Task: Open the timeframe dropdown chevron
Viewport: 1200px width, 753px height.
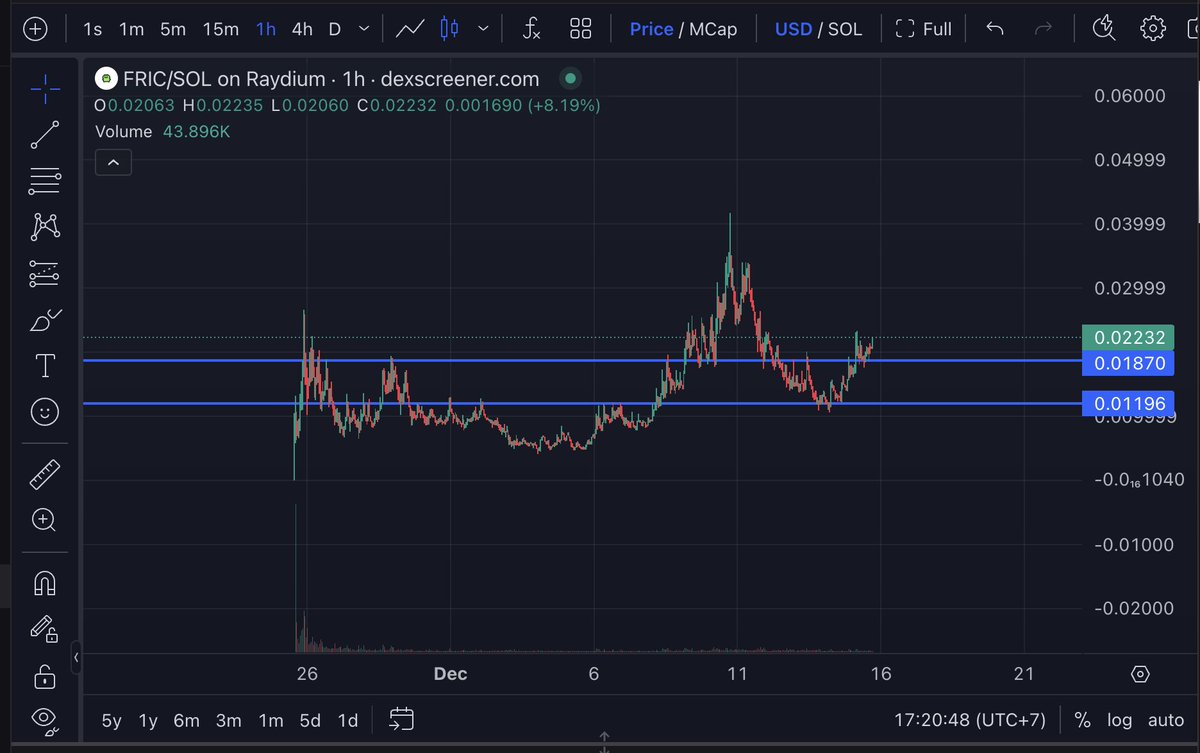Action: [x=364, y=29]
